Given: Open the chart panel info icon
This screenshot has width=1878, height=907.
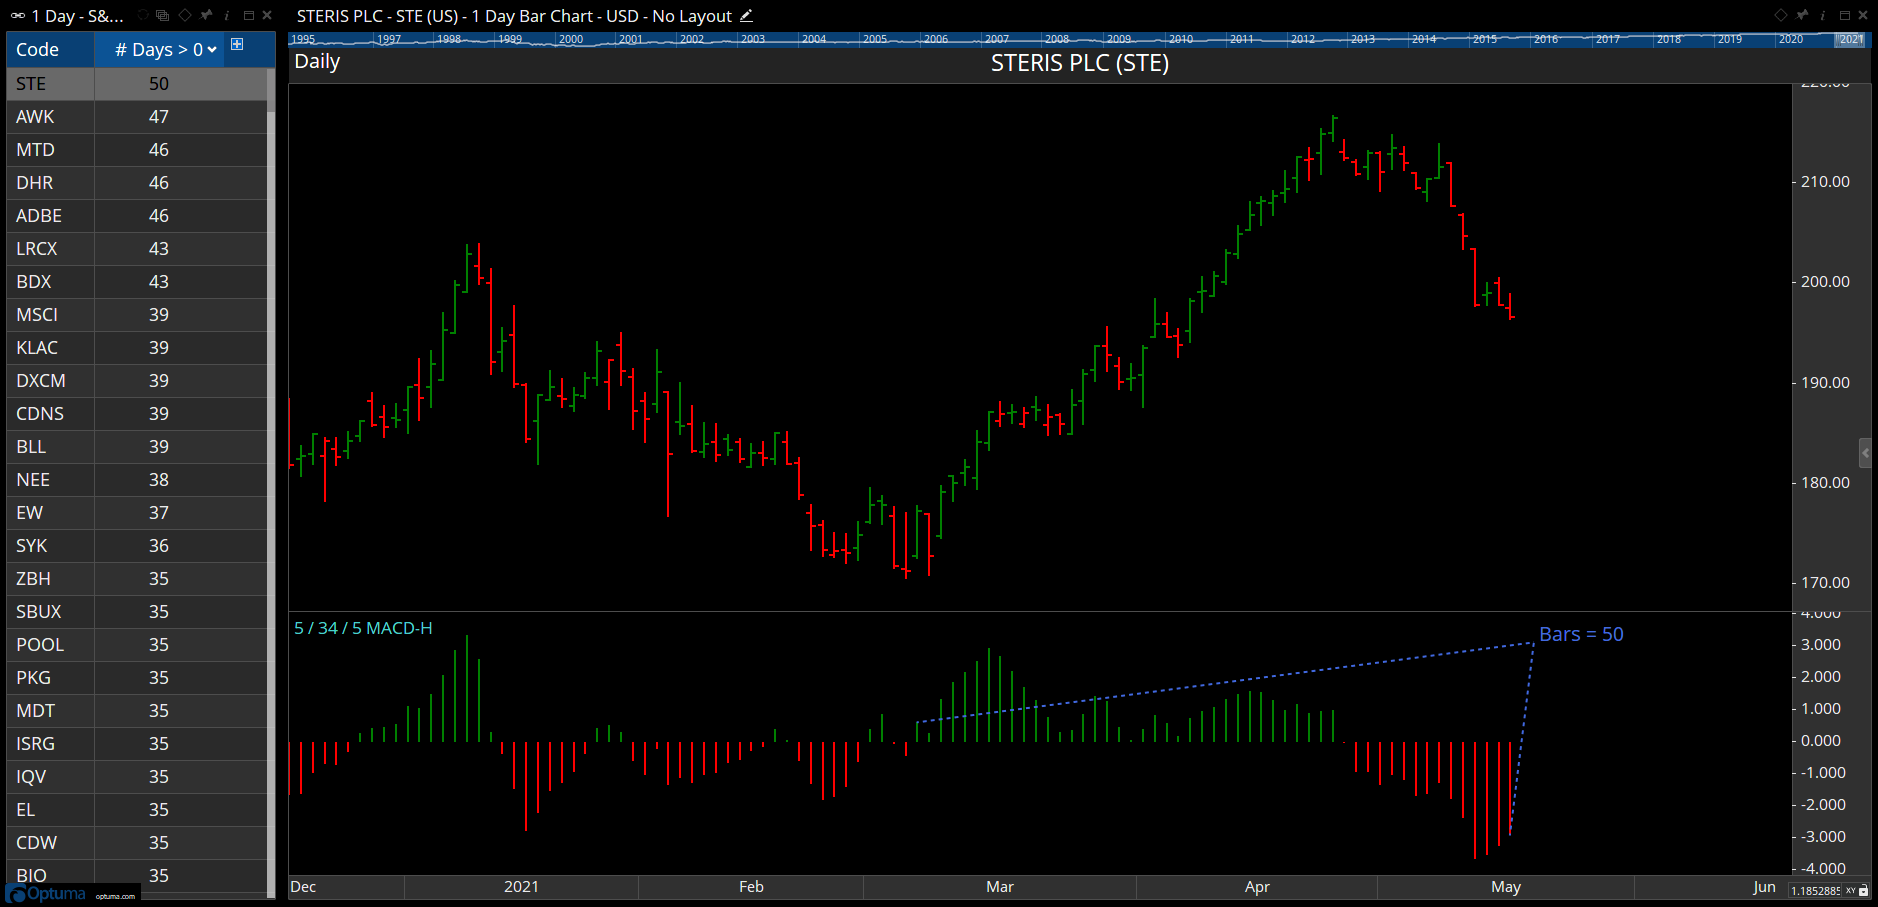Looking at the screenshot, I should point(1822,15).
